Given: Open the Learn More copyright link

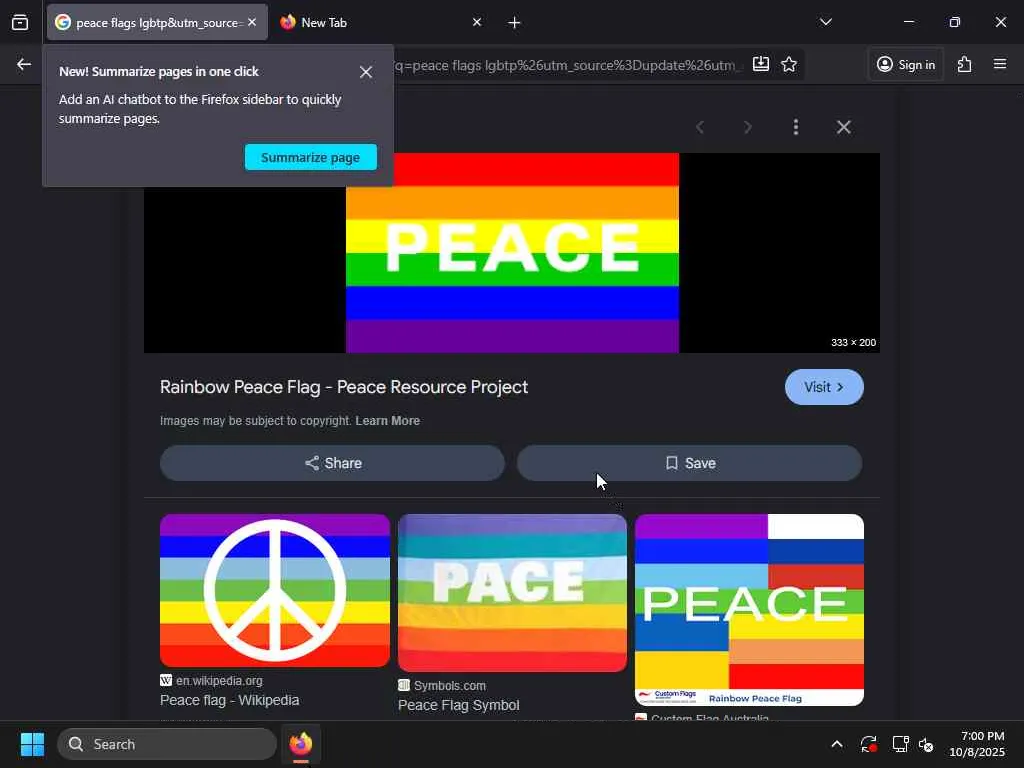Looking at the screenshot, I should point(388,421).
